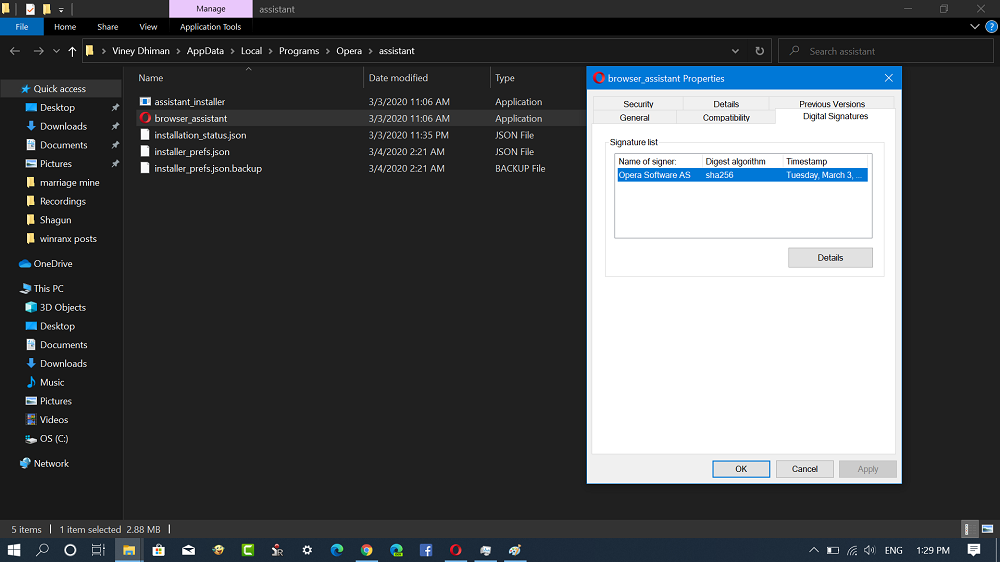Switch to details view layout icon
Screen dimensions: 1000x562
[x=967, y=529]
